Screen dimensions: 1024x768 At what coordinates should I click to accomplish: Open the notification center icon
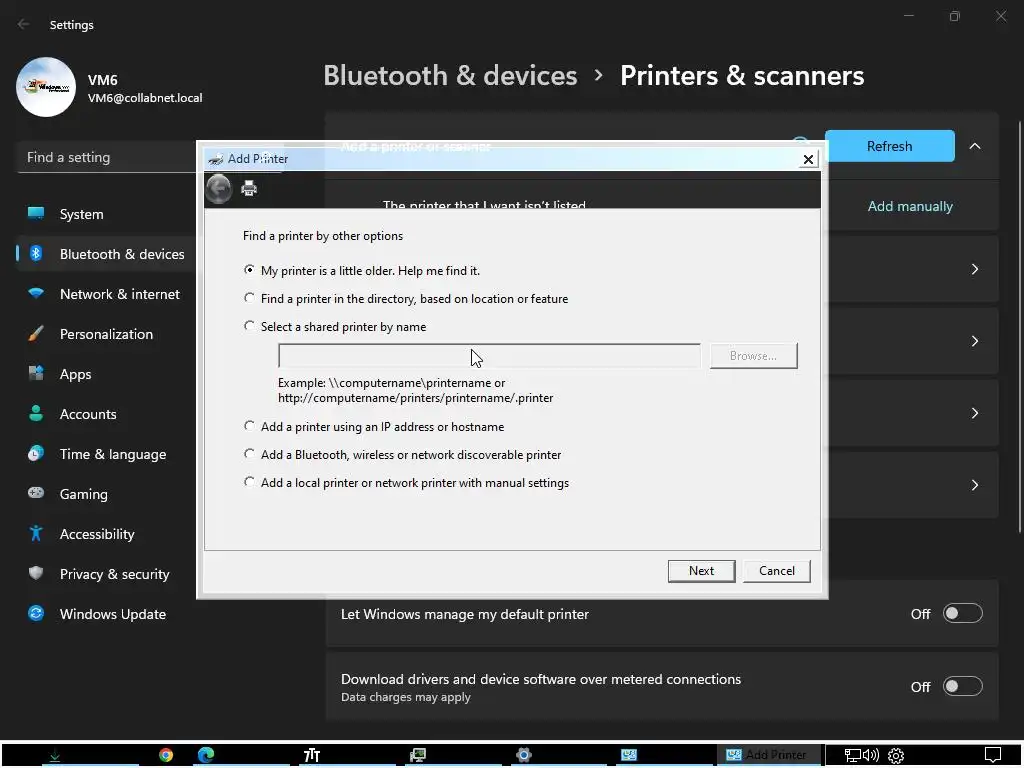pos(993,755)
